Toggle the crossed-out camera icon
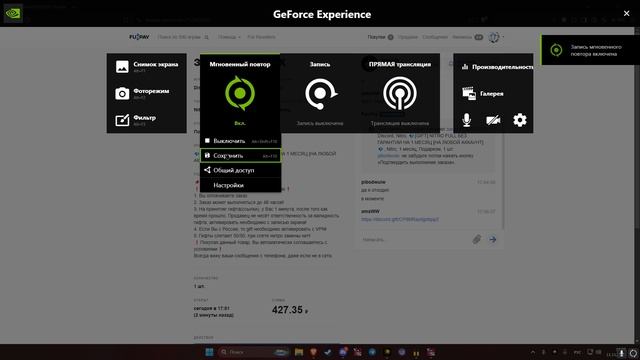The height and width of the screenshot is (360, 640). [493, 120]
